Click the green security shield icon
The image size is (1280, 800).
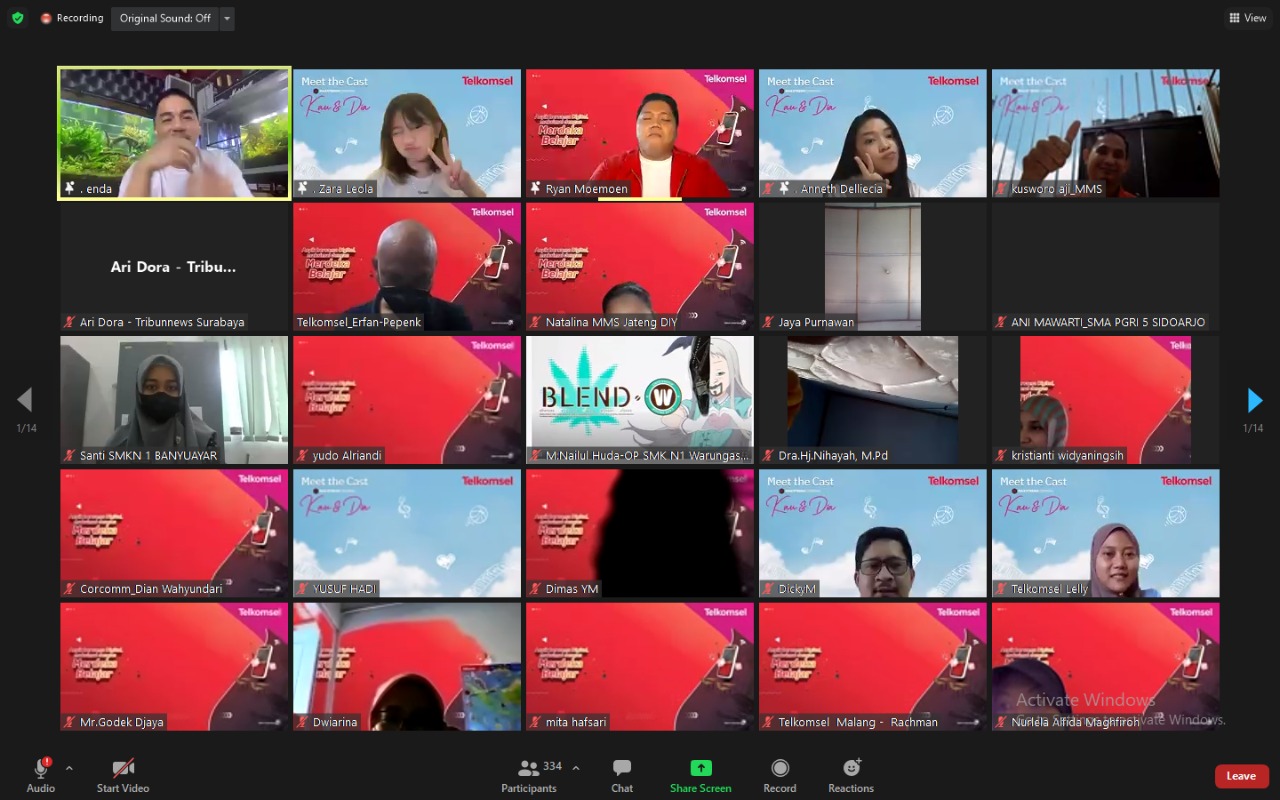[x=17, y=17]
